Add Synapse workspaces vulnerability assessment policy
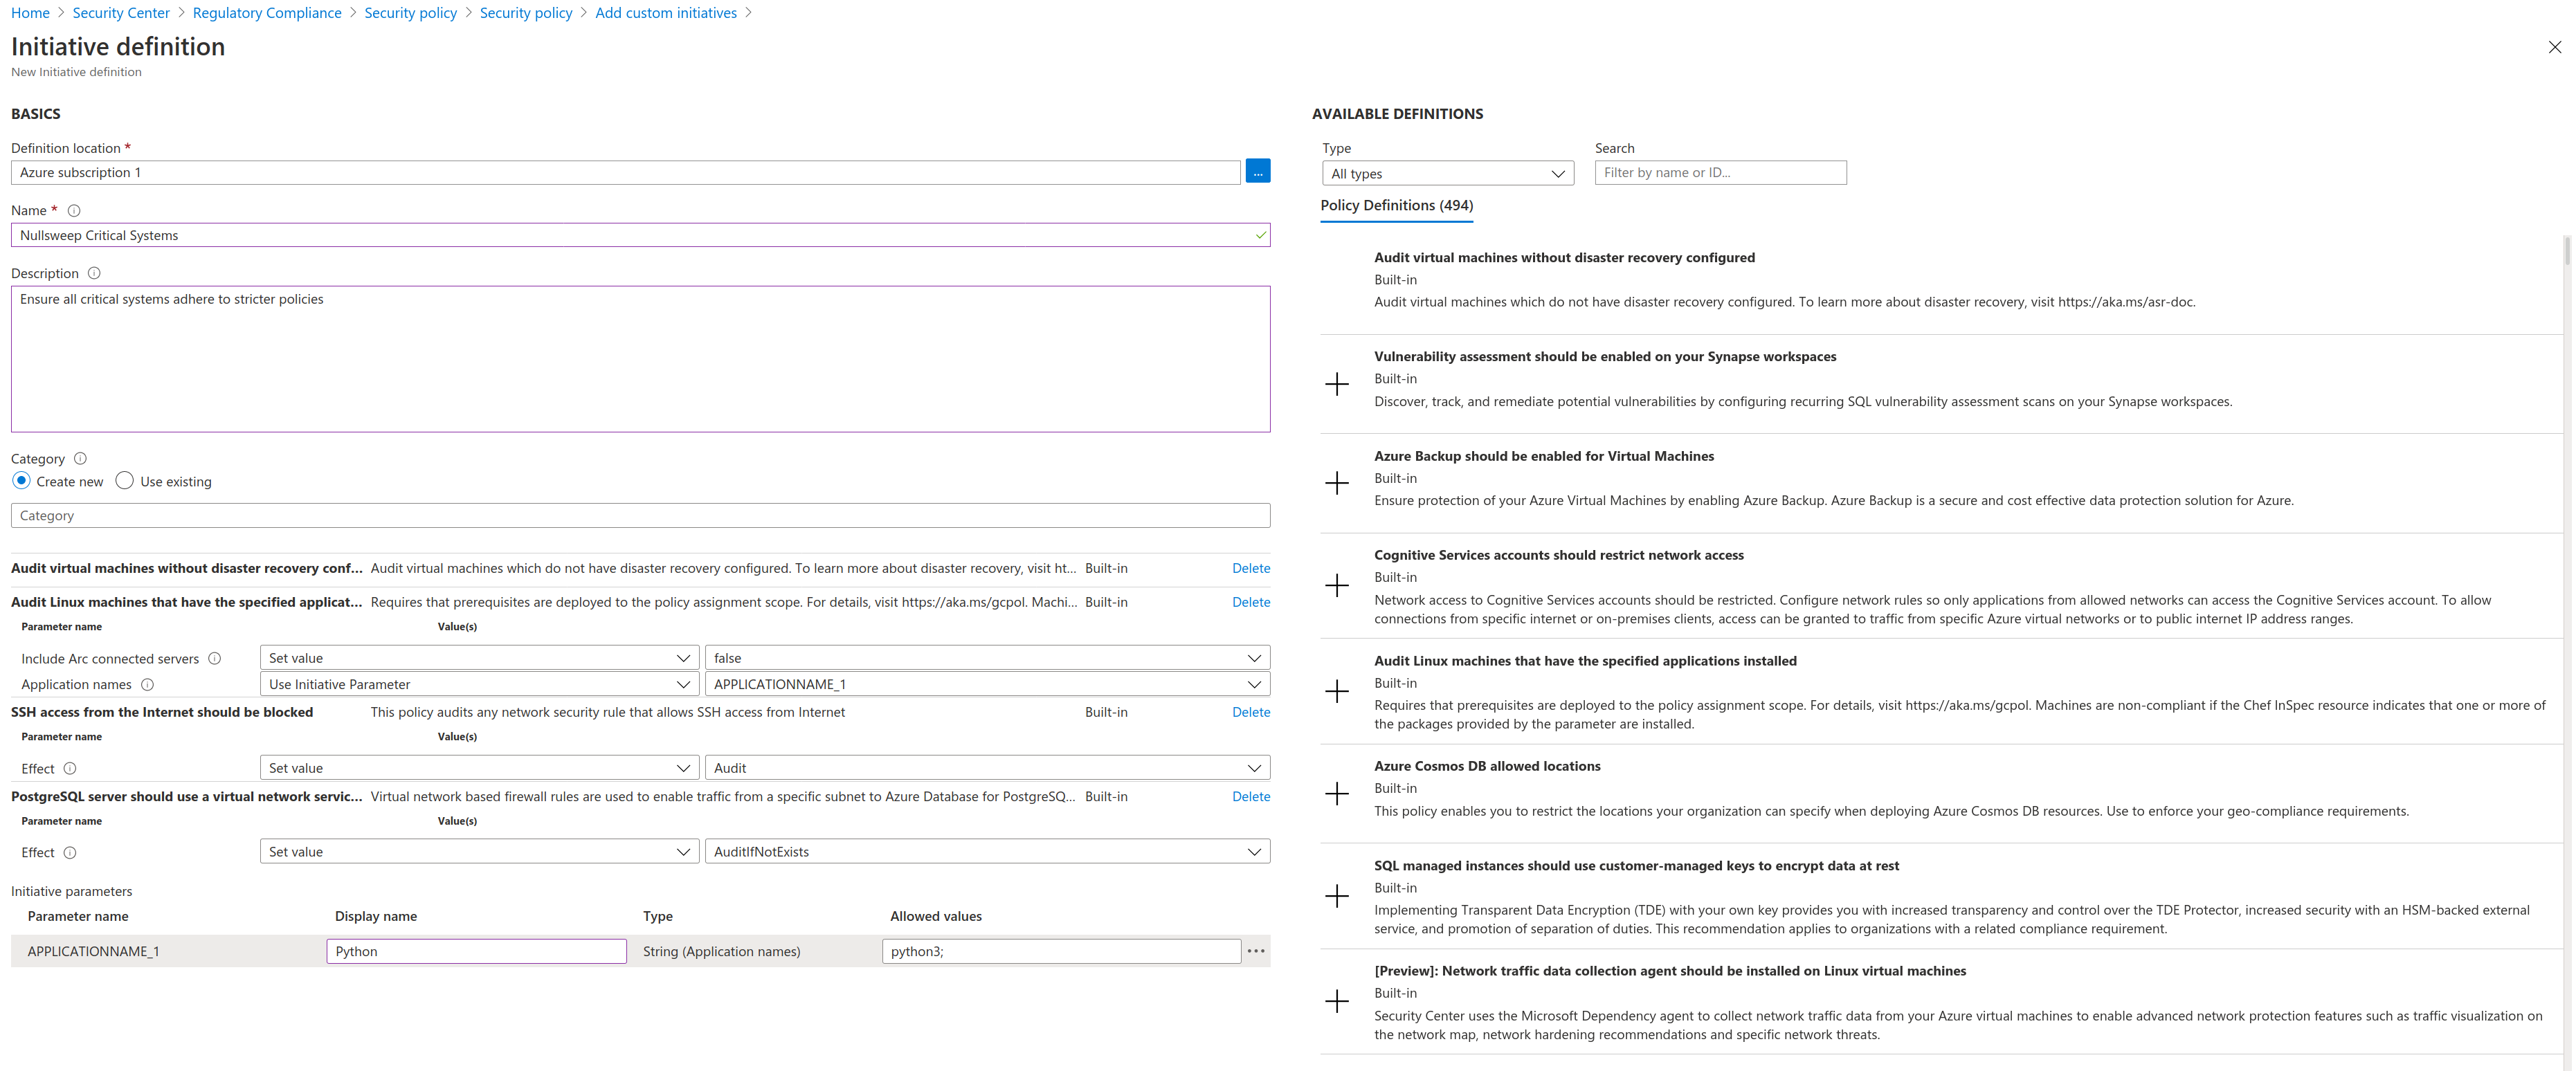Viewport: 2576px width, 1071px height. coord(1336,384)
